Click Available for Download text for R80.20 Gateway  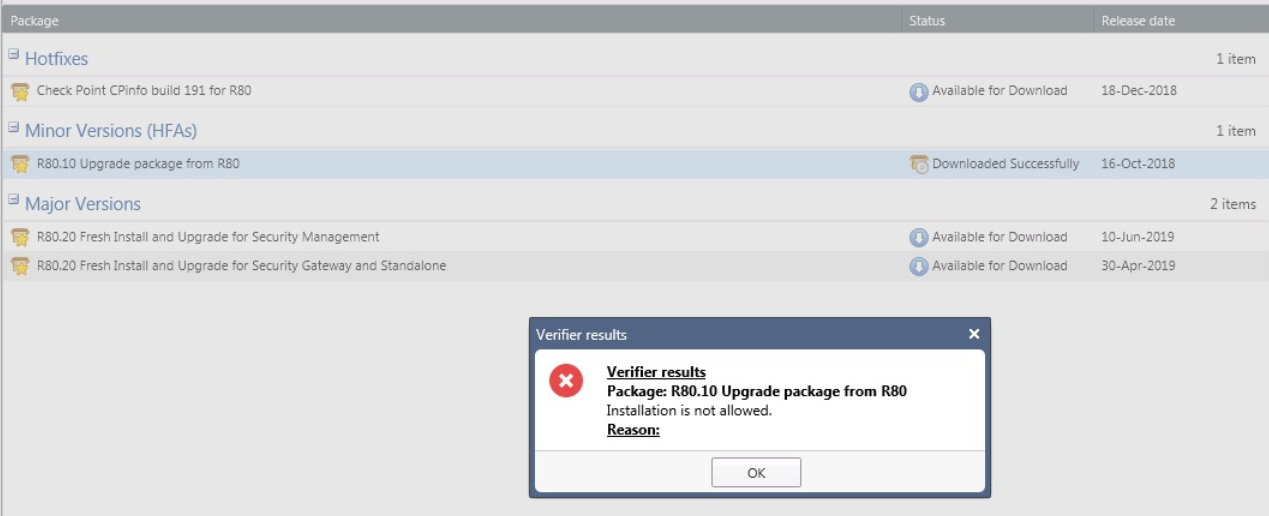coord(999,266)
